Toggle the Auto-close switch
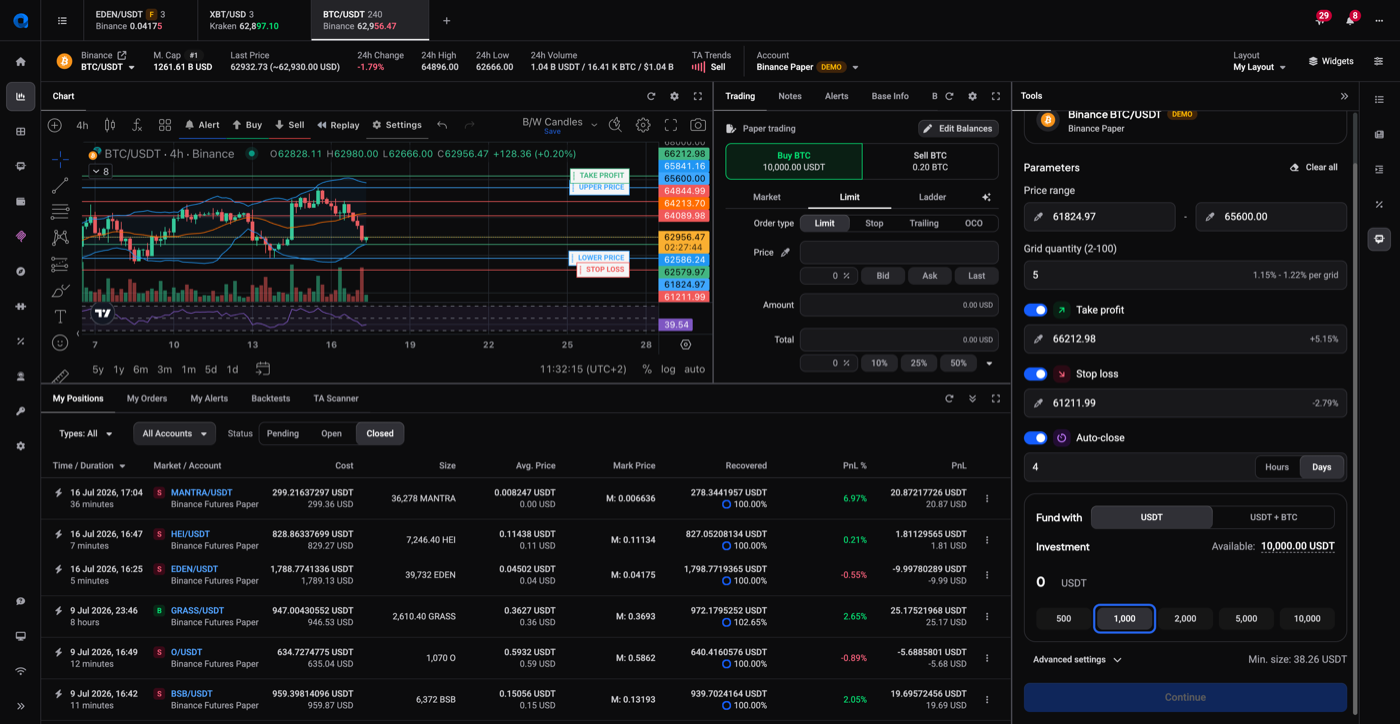This screenshot has width=1400, height=724. [1035, 438]
